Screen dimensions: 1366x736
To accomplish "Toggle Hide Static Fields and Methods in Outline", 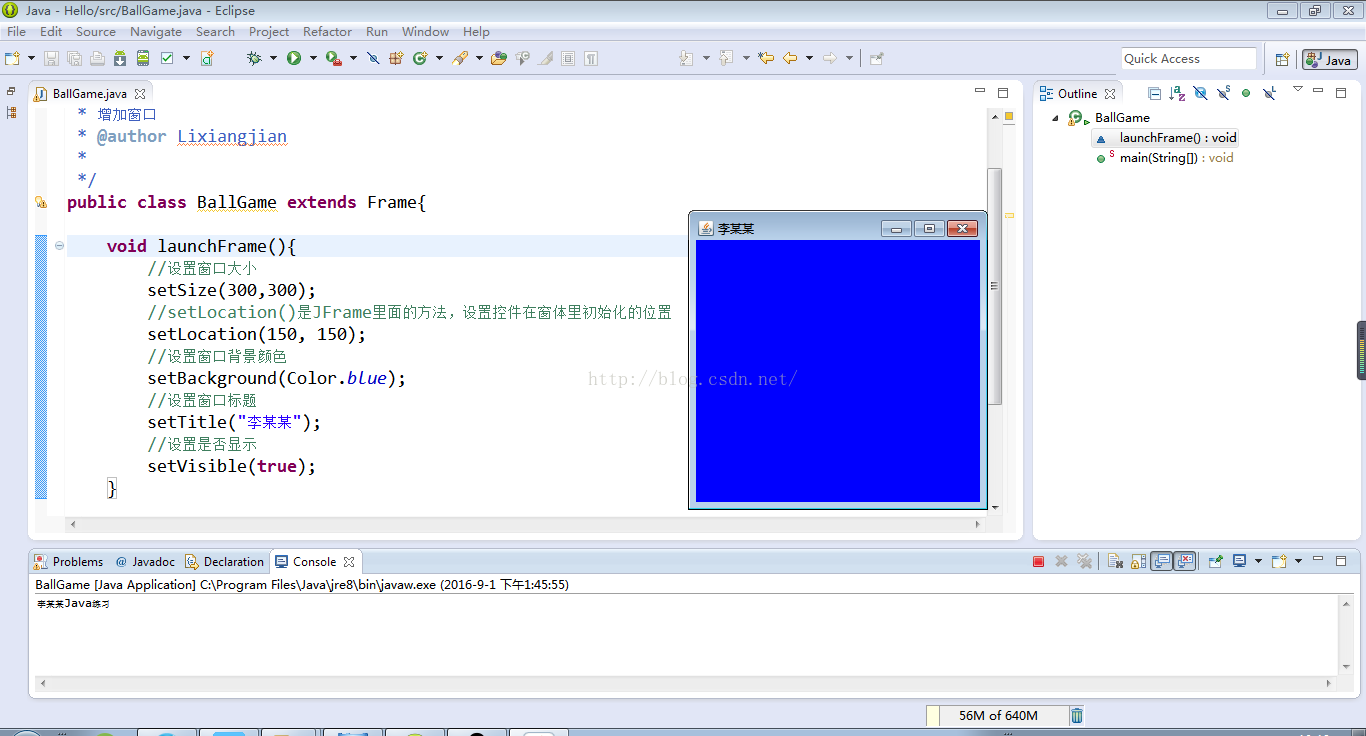I will [1224, 93].
